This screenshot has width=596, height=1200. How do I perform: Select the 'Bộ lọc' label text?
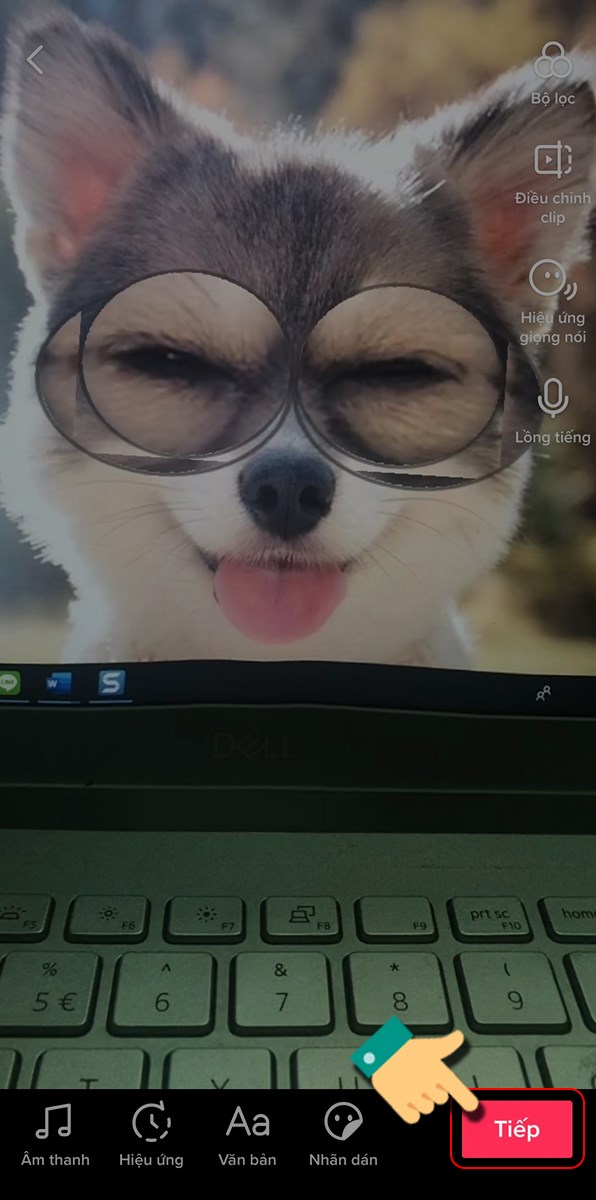(x=553, y=98)
